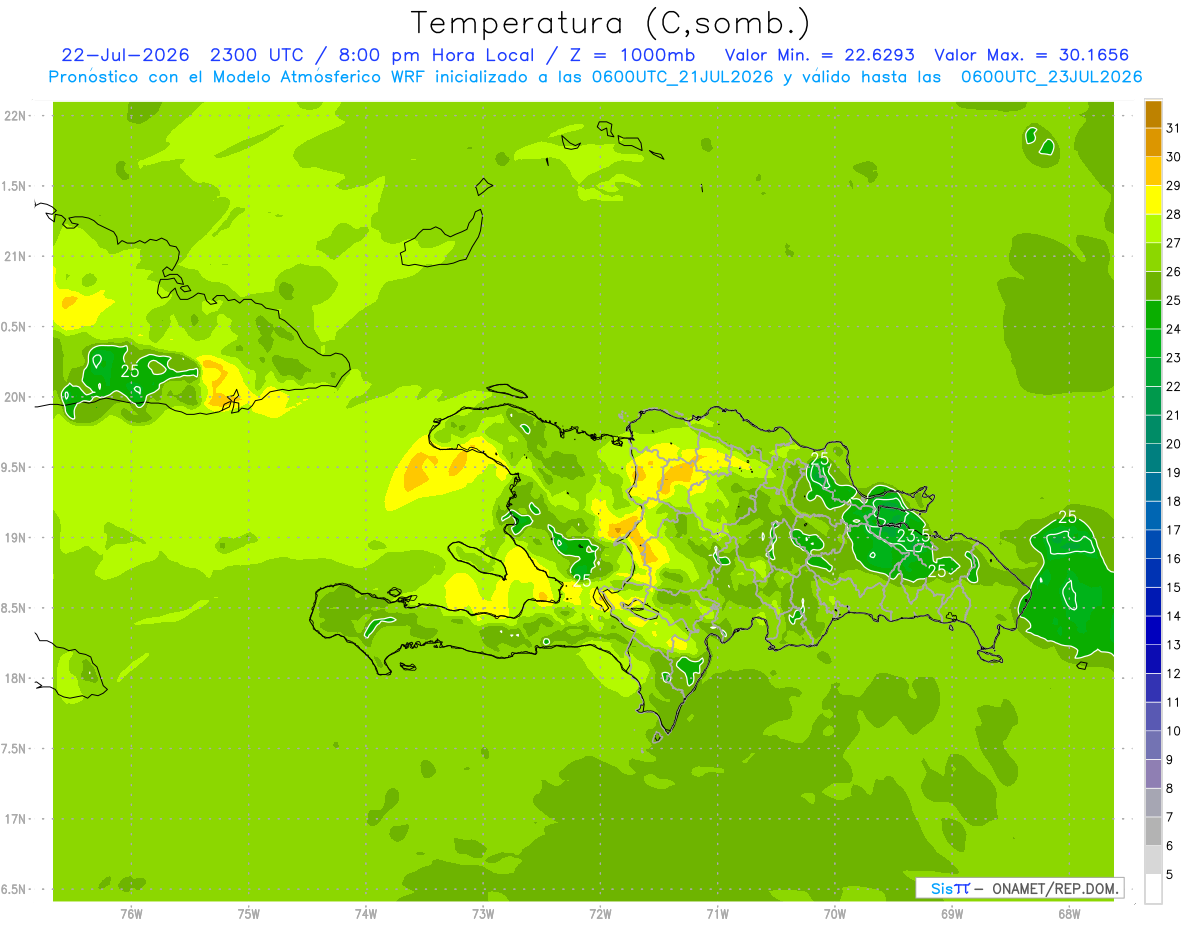Click the teal colorbar swatch between 19 and 20

[x=1153, y=458]
